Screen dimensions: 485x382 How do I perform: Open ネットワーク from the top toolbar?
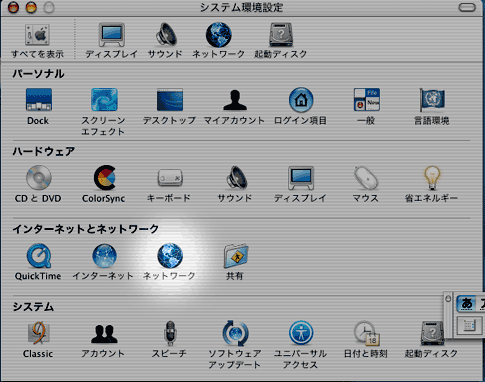[x=219, y=35]
